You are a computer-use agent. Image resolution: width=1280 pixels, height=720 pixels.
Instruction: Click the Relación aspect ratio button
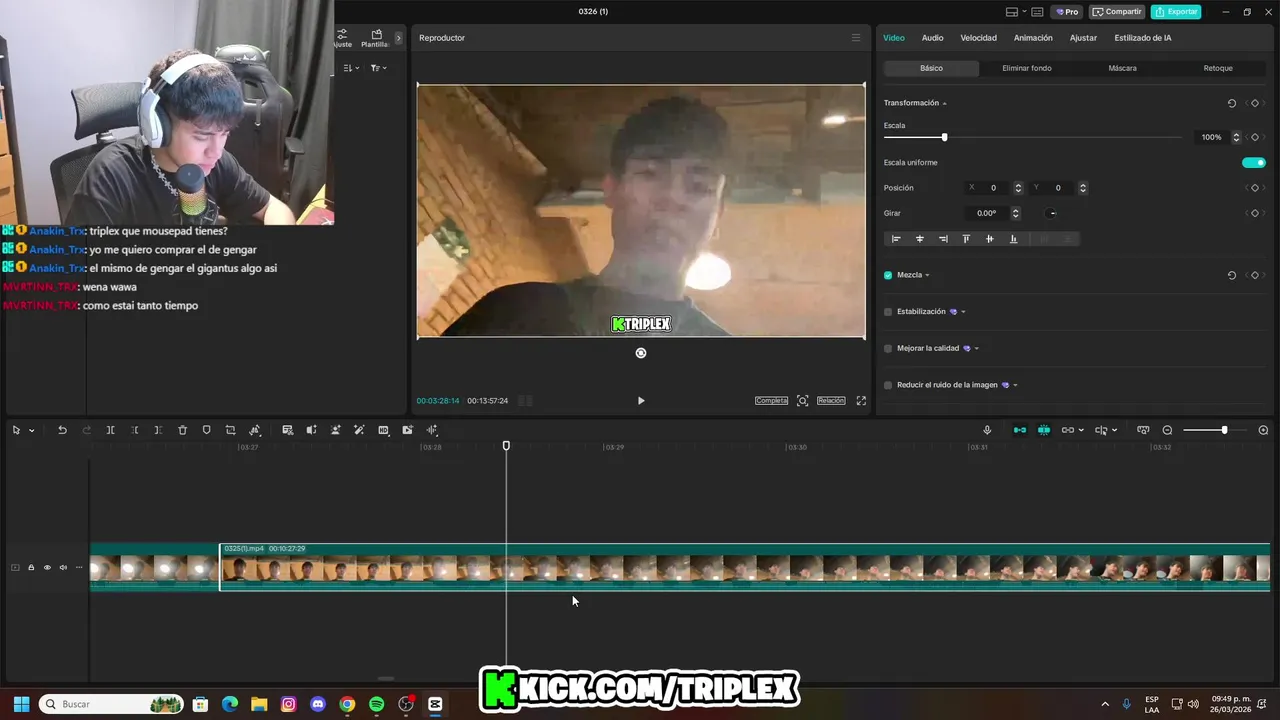click(831, 401)
